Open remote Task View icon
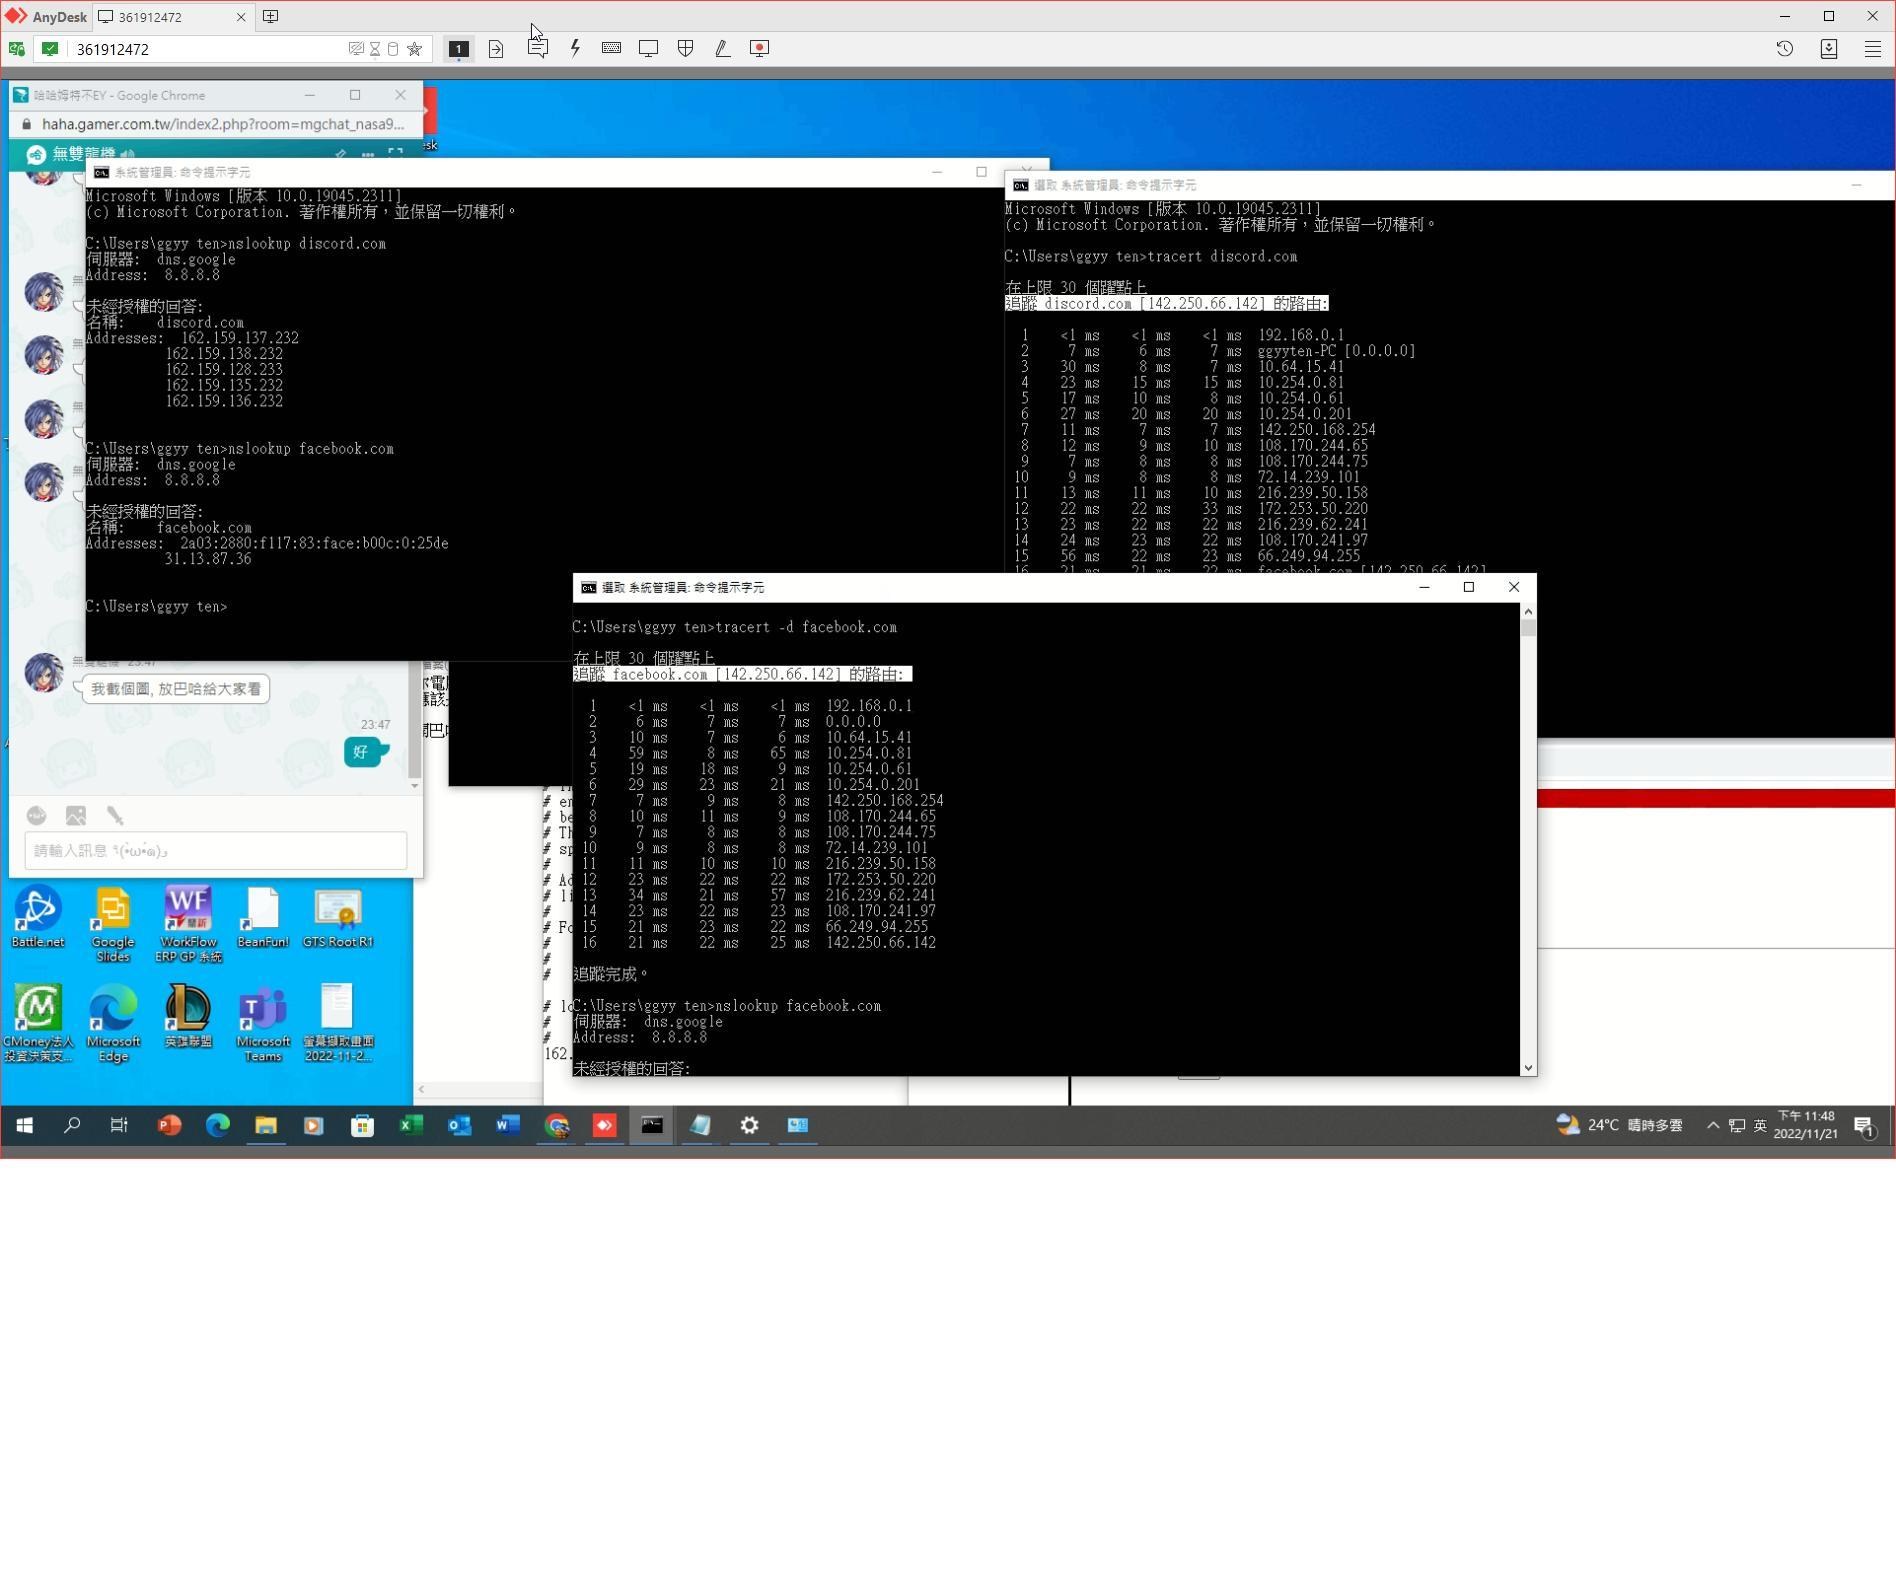This screenshot has width=1896, height=1576. point(119,1125)
